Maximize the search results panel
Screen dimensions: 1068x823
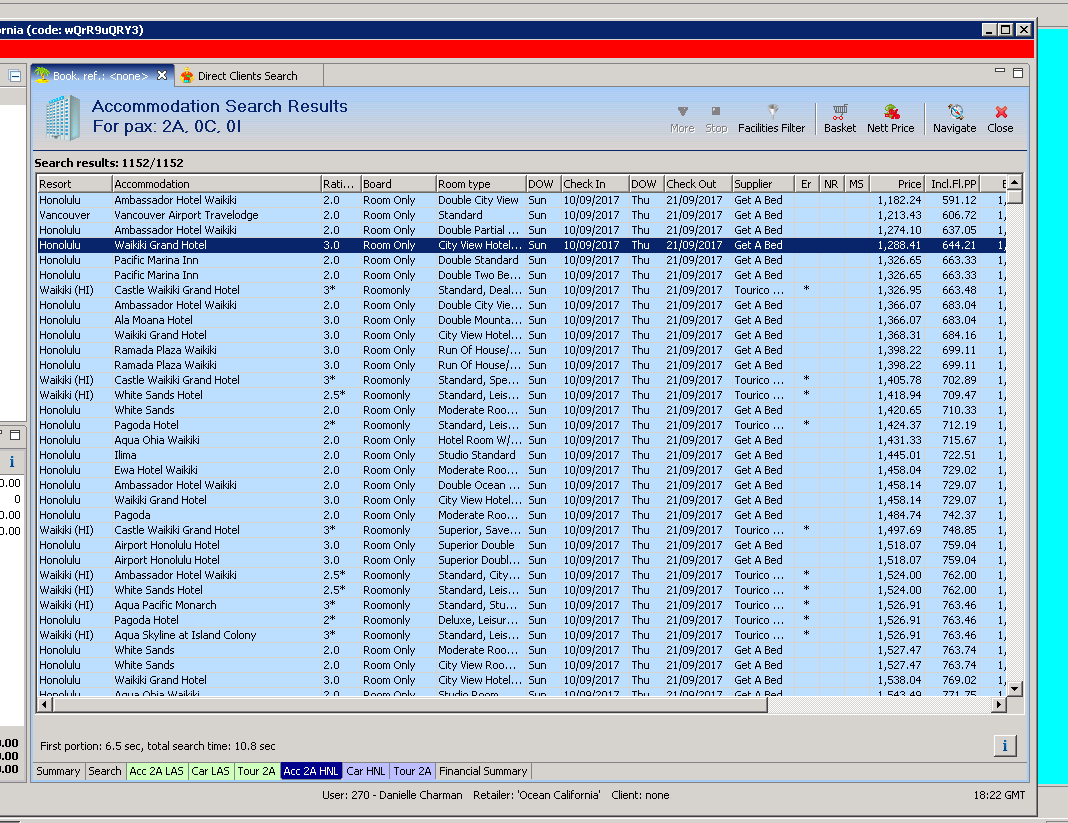tap(1018, 73)
